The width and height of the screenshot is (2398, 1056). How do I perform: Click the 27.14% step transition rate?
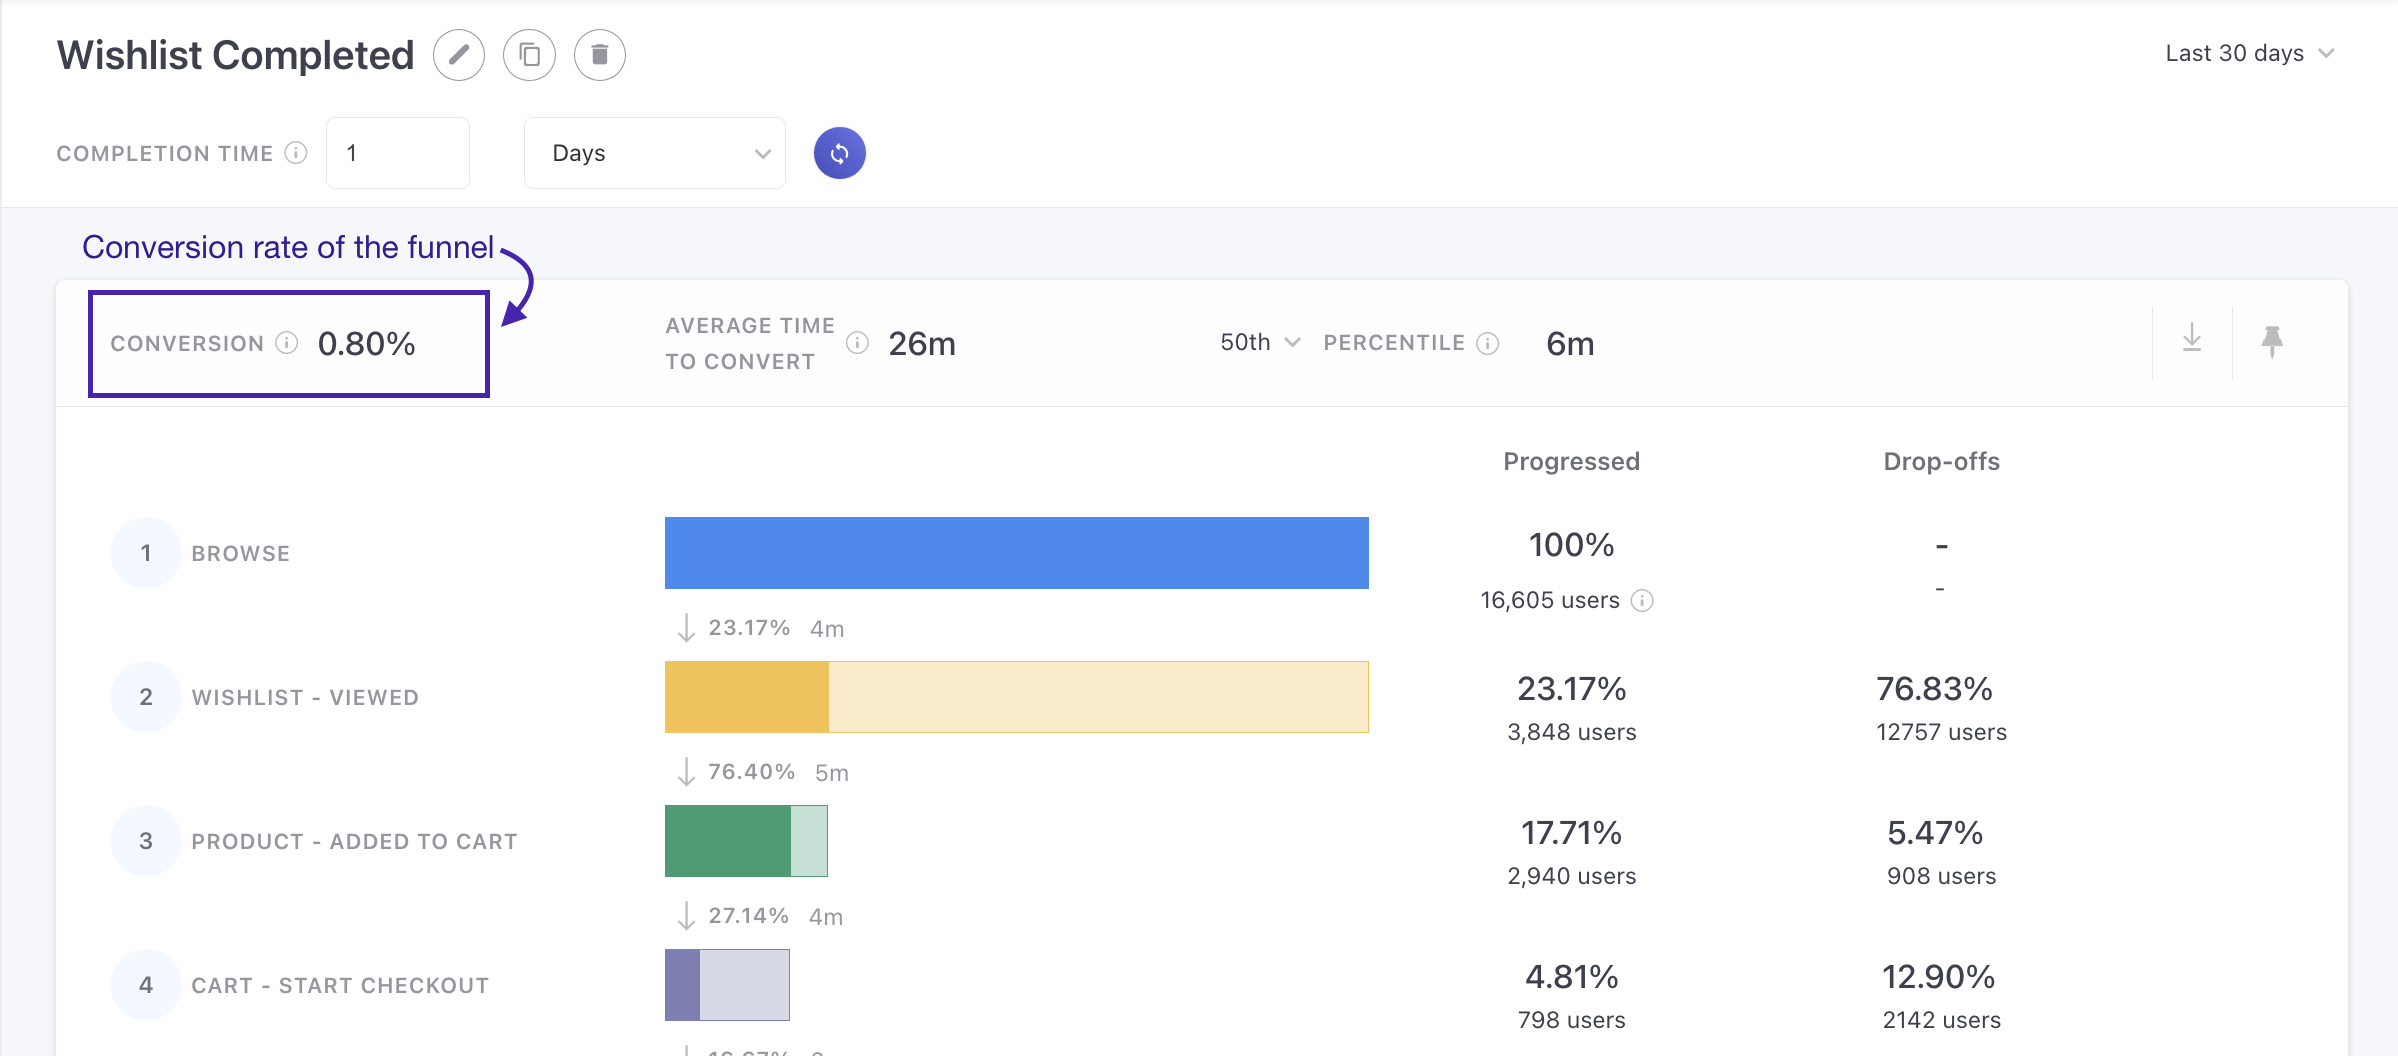click(749, 916)
